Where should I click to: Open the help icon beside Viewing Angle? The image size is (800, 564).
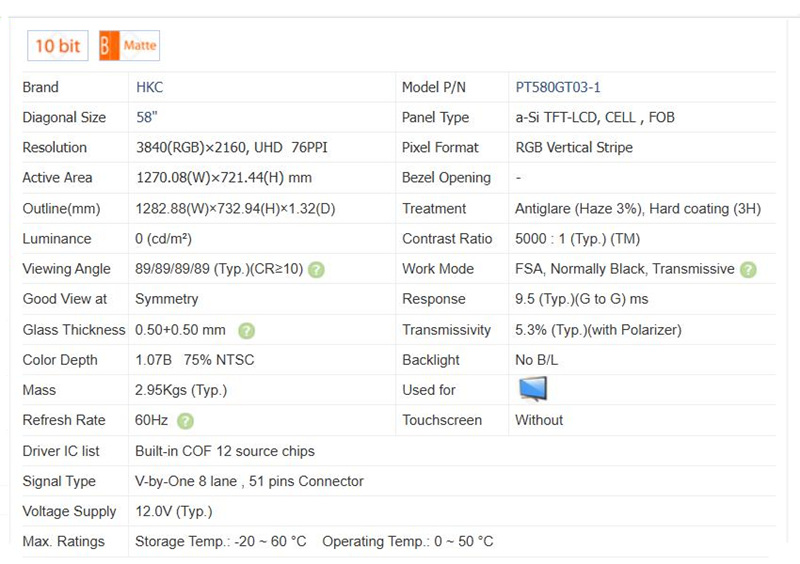[x=316, y=269]
